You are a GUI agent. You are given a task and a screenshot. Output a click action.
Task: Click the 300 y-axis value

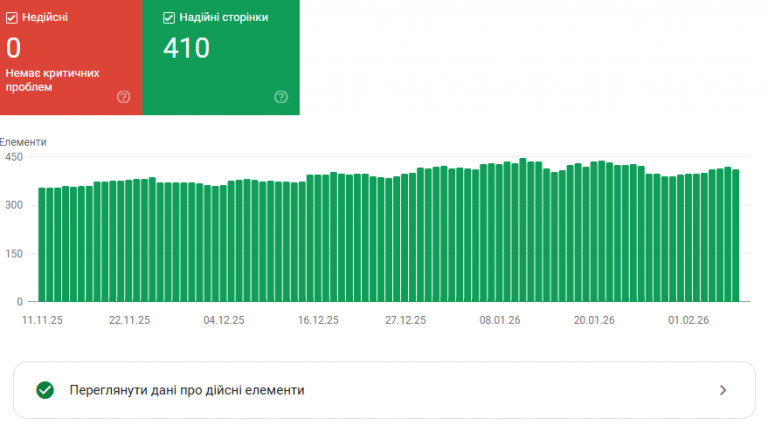click(x=14, y=205)
